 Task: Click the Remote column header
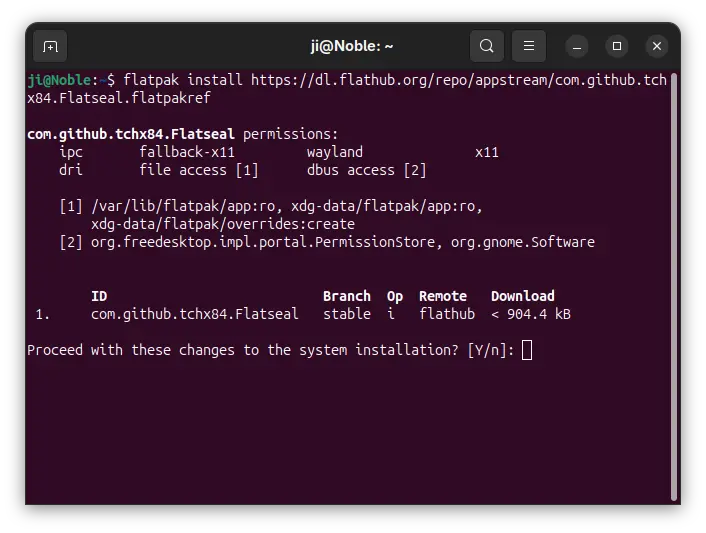(x=443, y=296)
